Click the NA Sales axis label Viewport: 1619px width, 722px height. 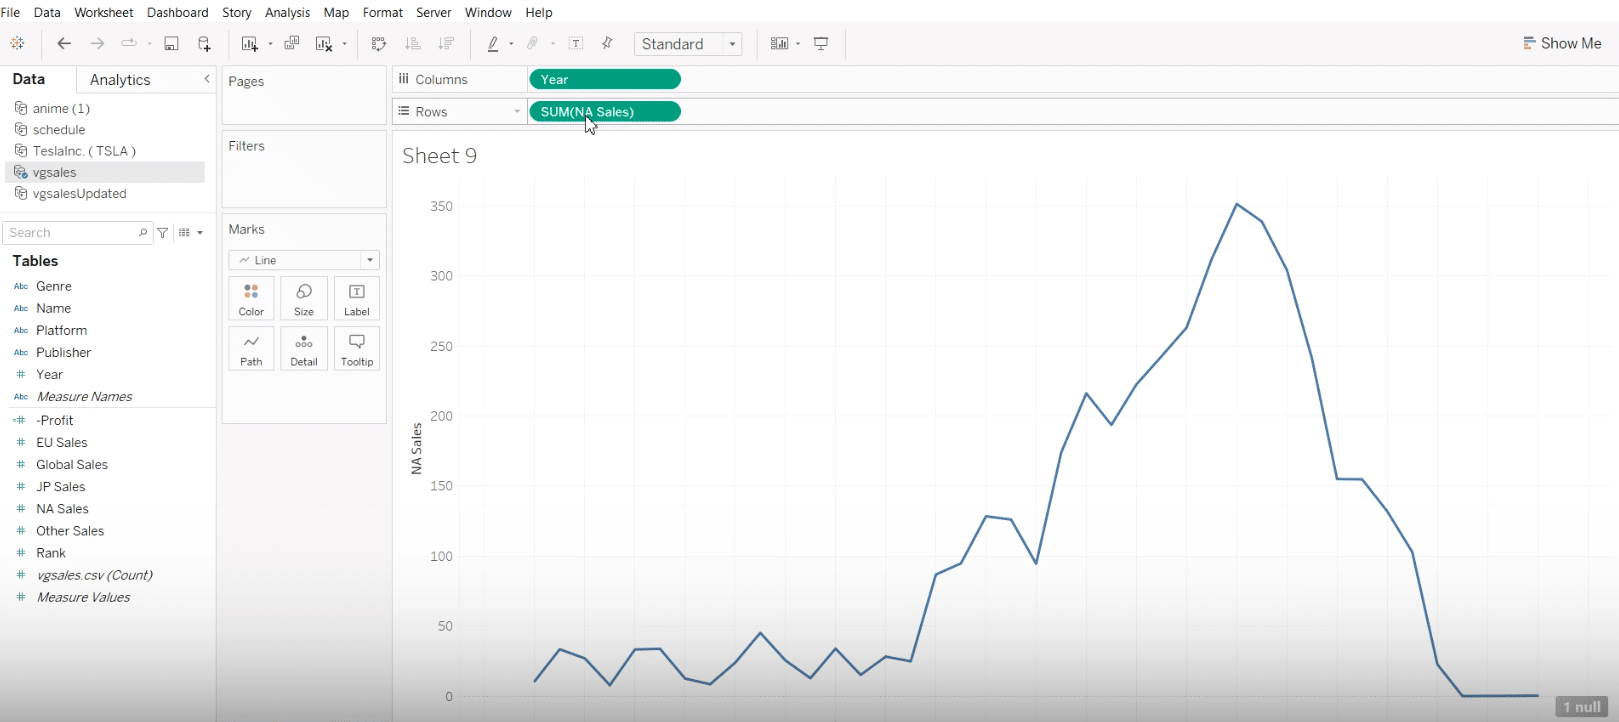click(x=417, y=448)
